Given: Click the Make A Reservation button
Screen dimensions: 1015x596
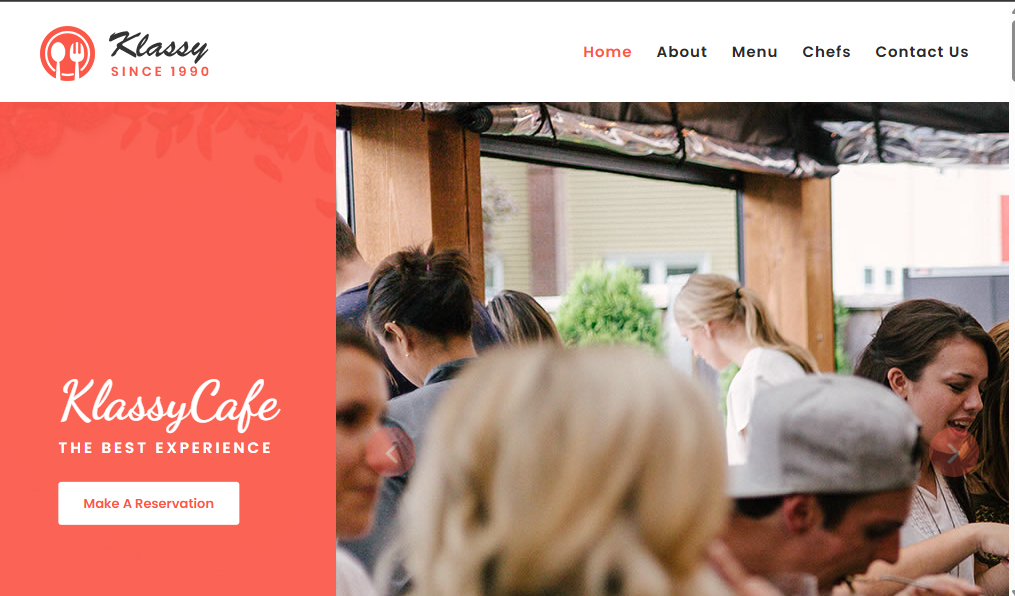Looking at the screenshot, I should pos(149,503).
